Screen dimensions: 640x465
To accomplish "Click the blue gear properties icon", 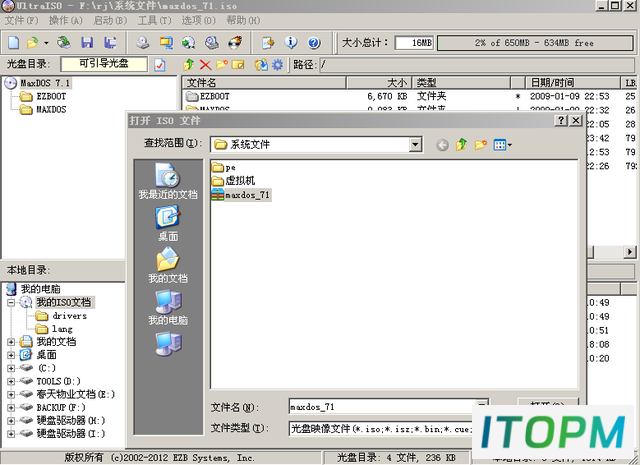I will (277, 65).
